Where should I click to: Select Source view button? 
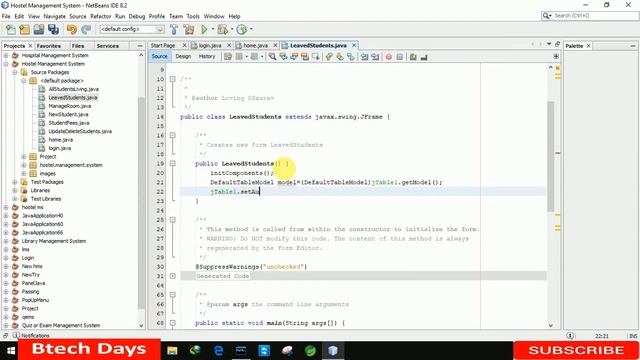pyautogui.click(x=159, y=57)
